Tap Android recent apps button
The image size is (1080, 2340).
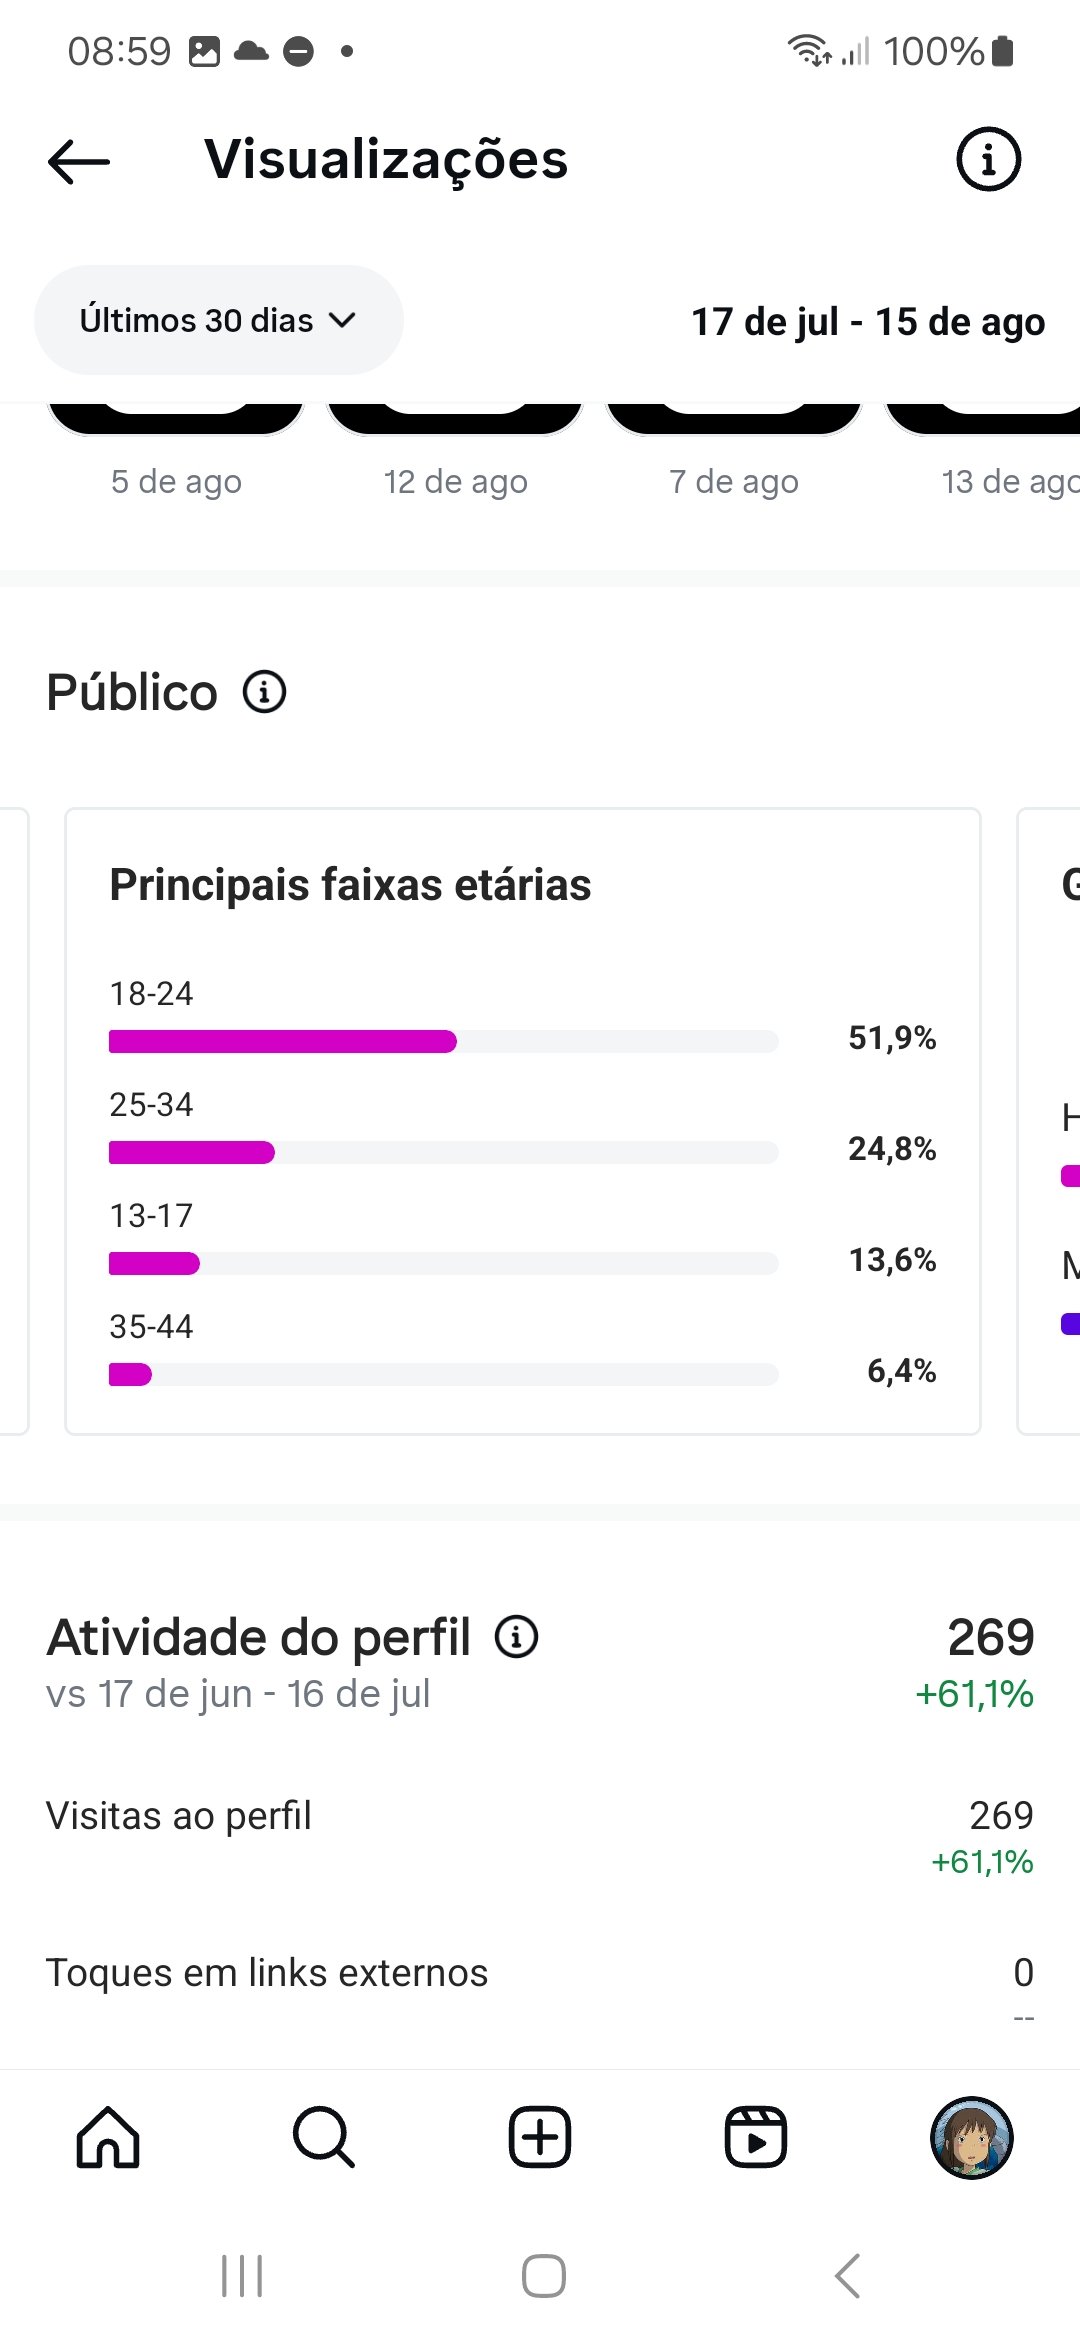[242, 2277]
